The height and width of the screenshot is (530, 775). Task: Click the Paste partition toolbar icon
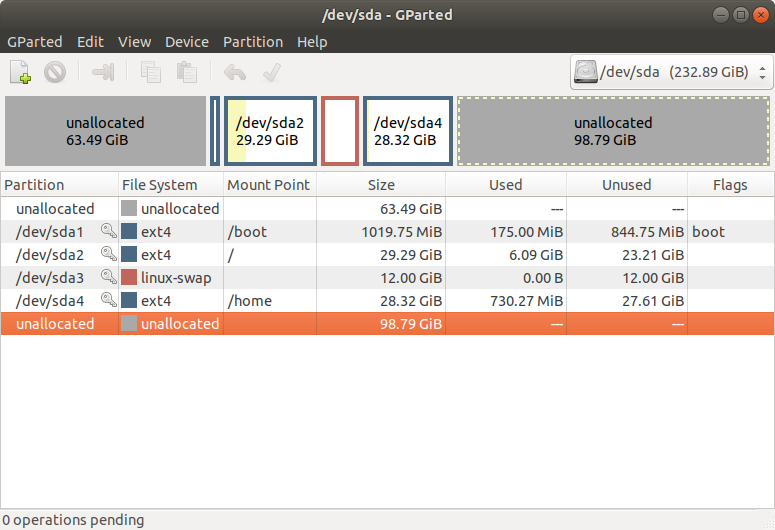187,72
